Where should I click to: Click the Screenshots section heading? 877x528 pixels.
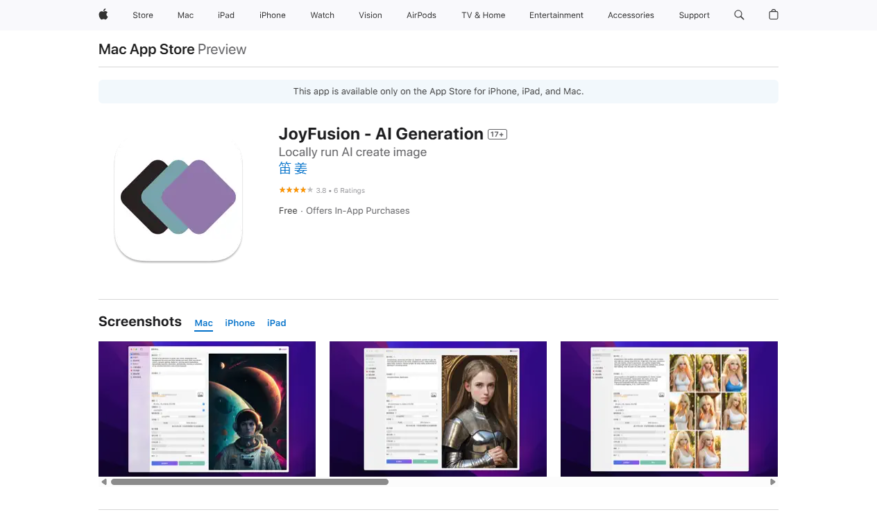click(140, 322)
